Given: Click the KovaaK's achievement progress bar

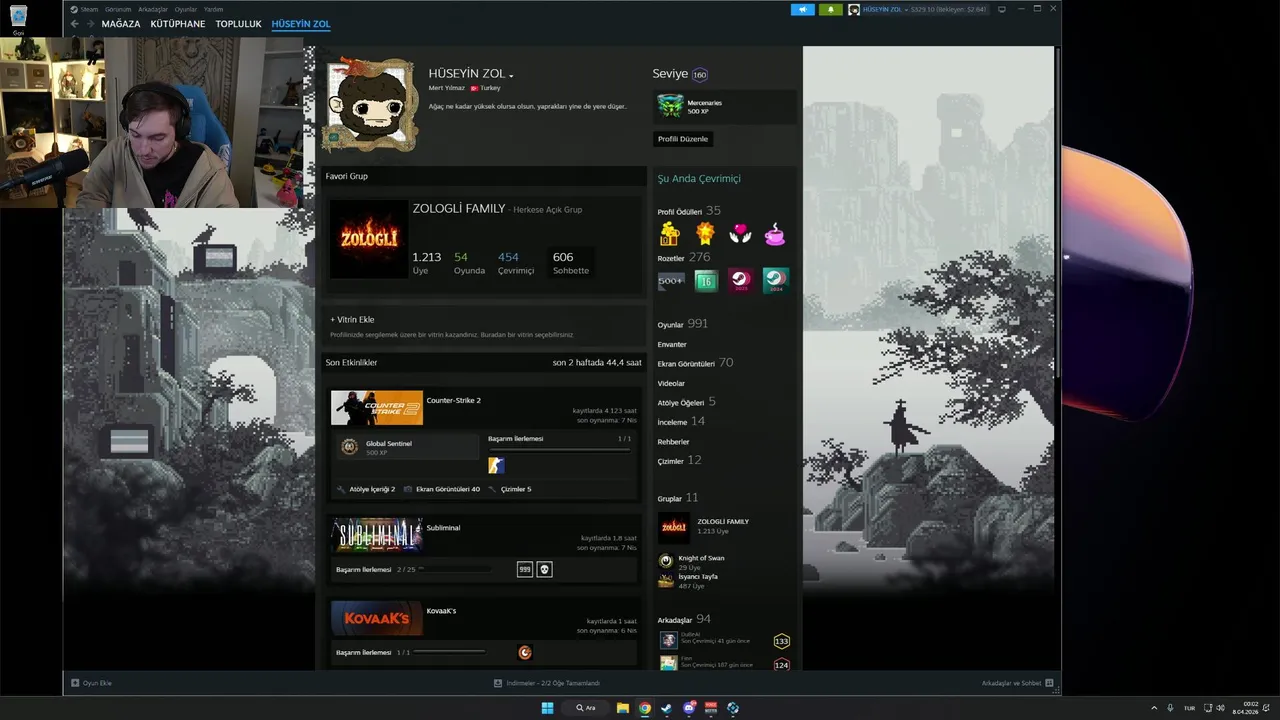Looking at the screenshot, I should (x=450, y=652).
